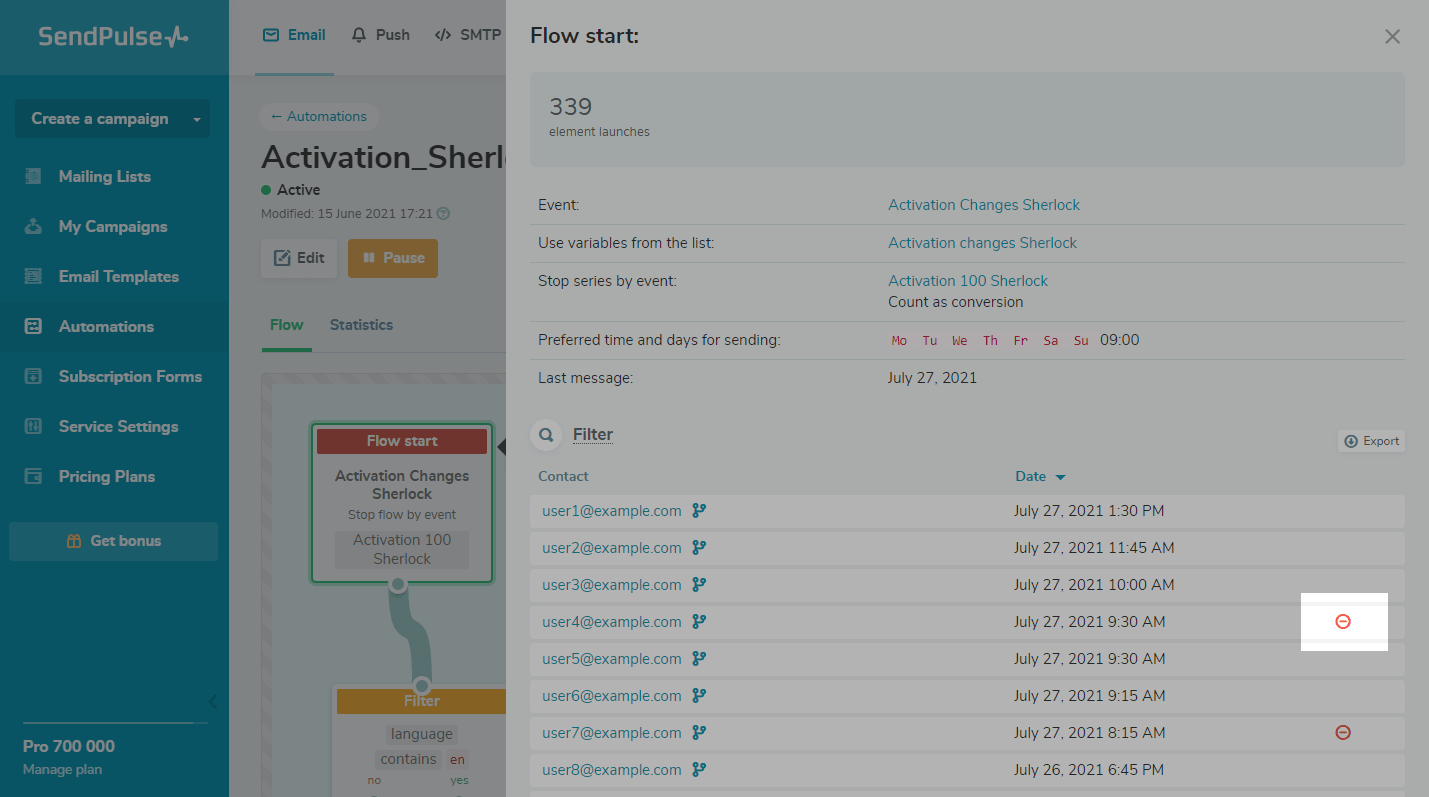1429x797 pixels.
Task: Click the Edit automation button
Action: [x=299, y=258]
